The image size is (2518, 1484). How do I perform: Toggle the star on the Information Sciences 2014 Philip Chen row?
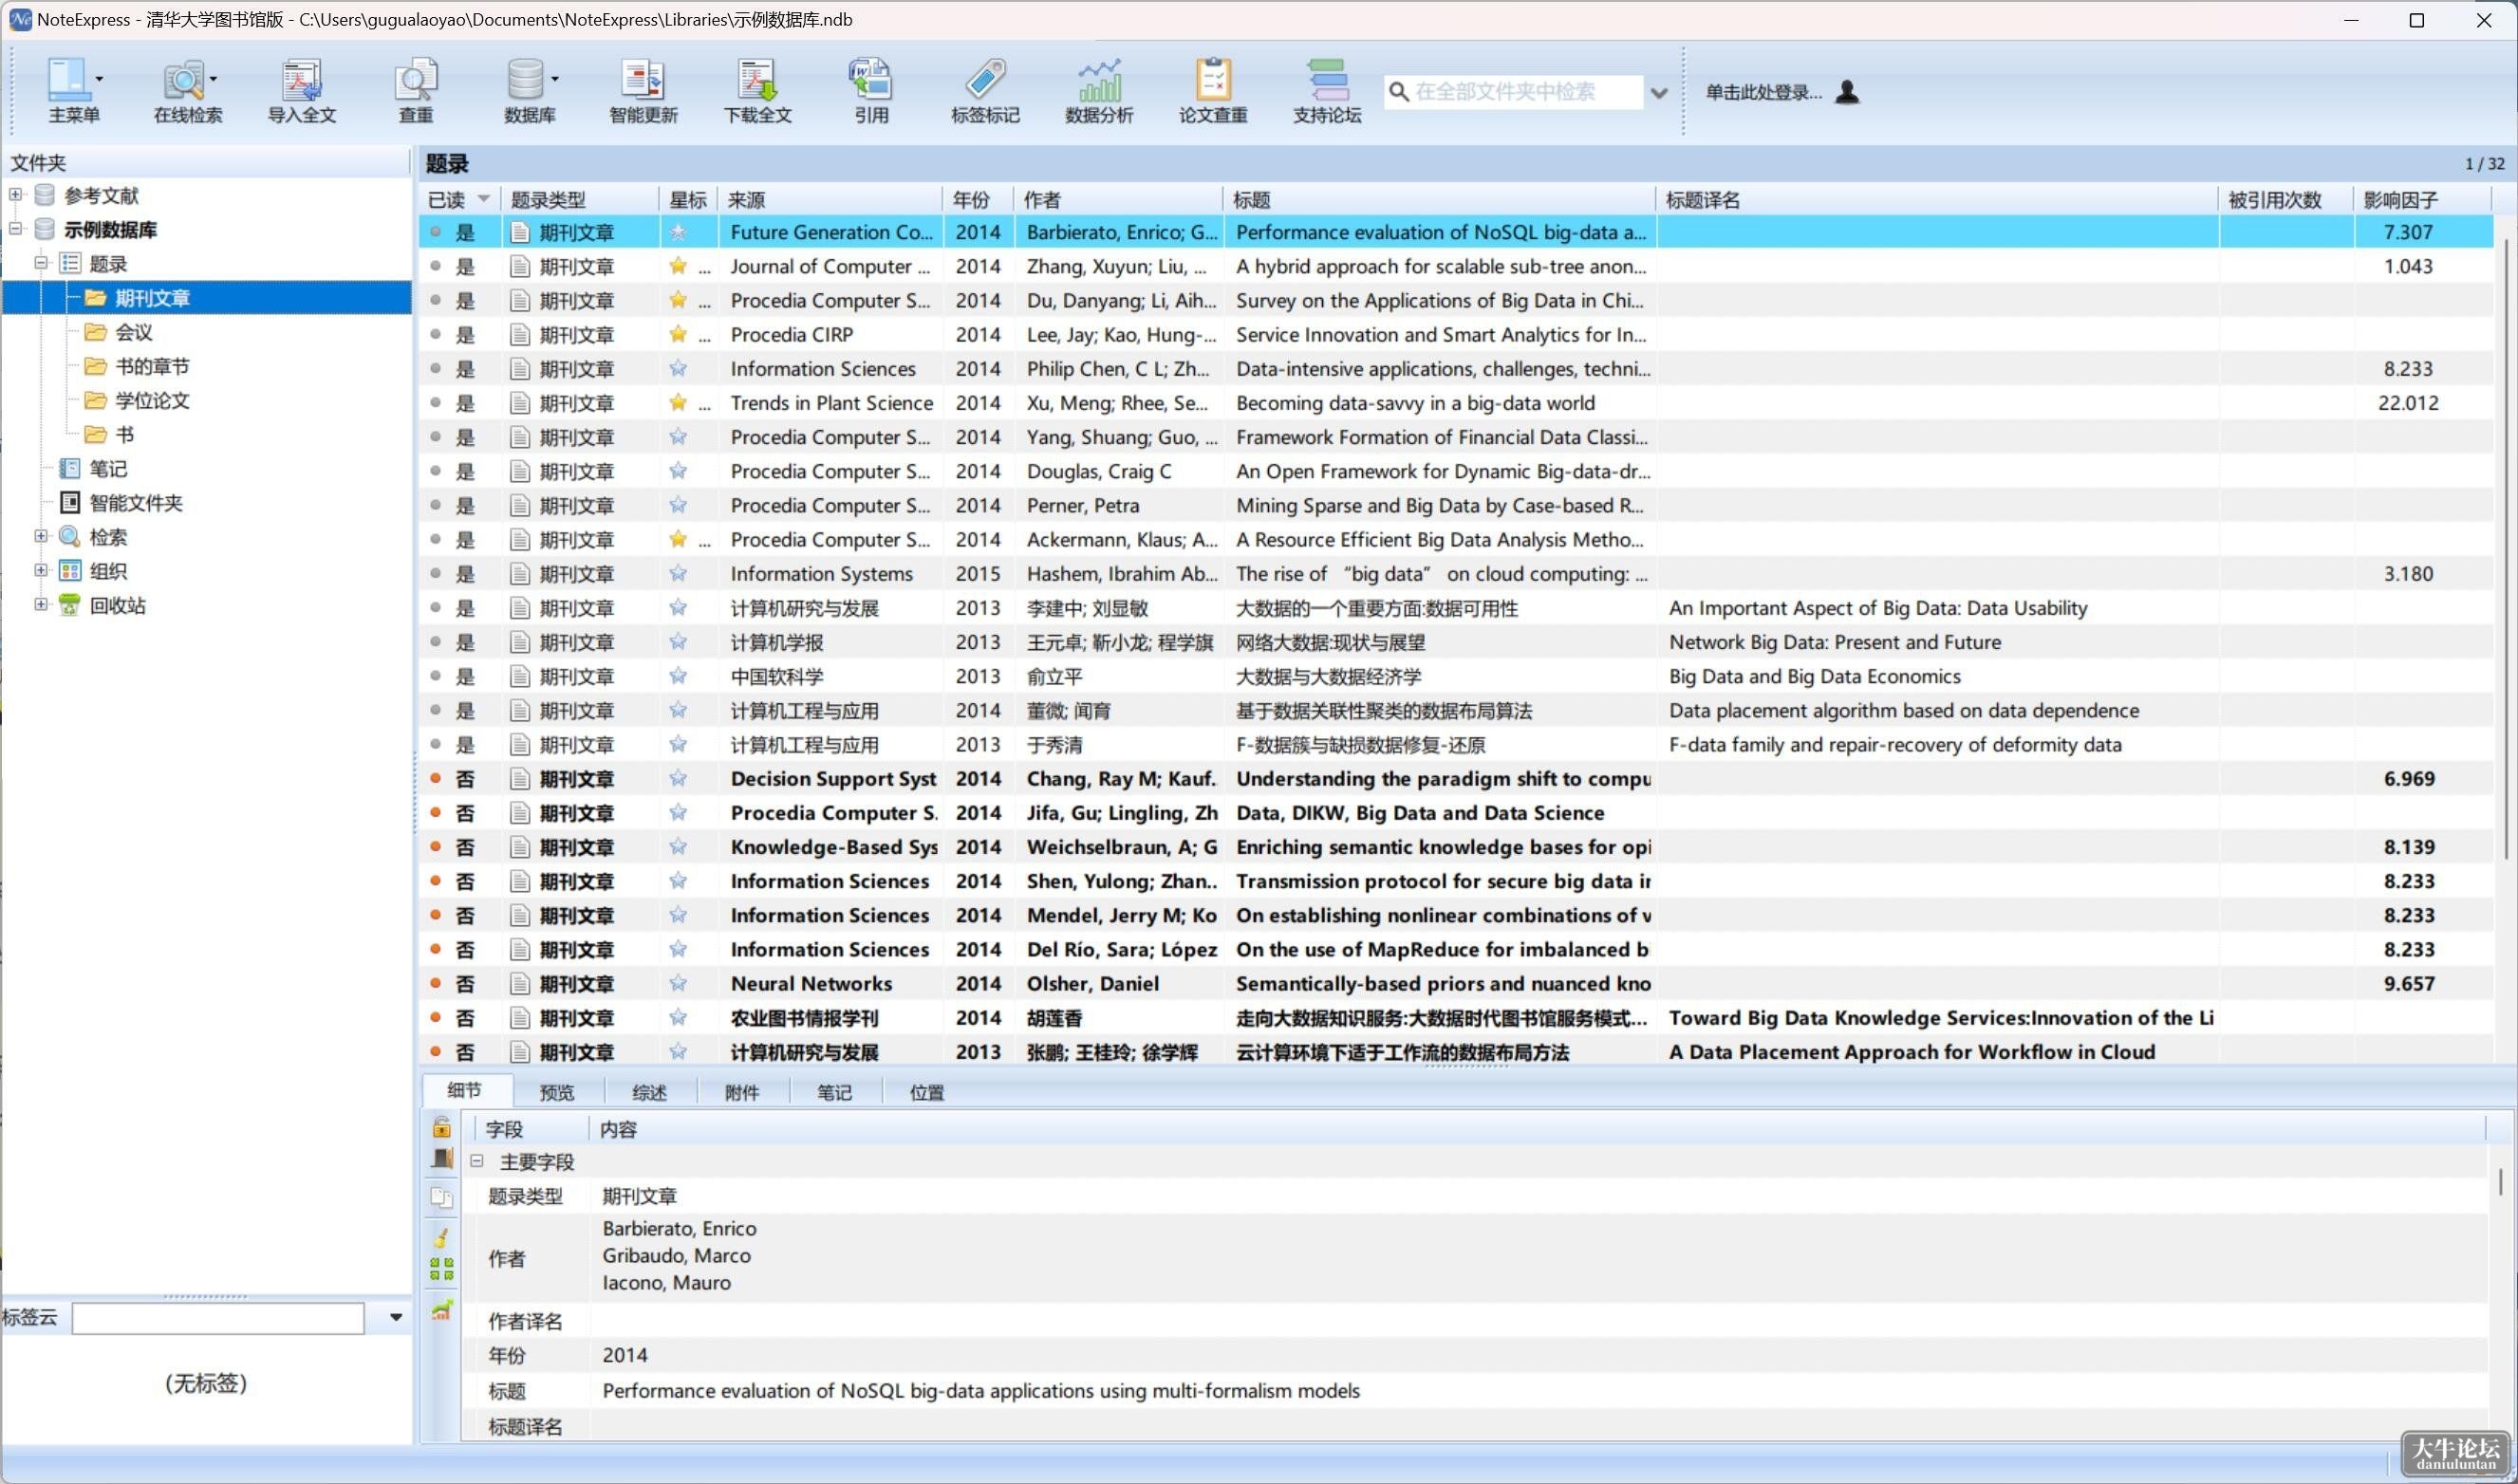[x=678, y=369]
